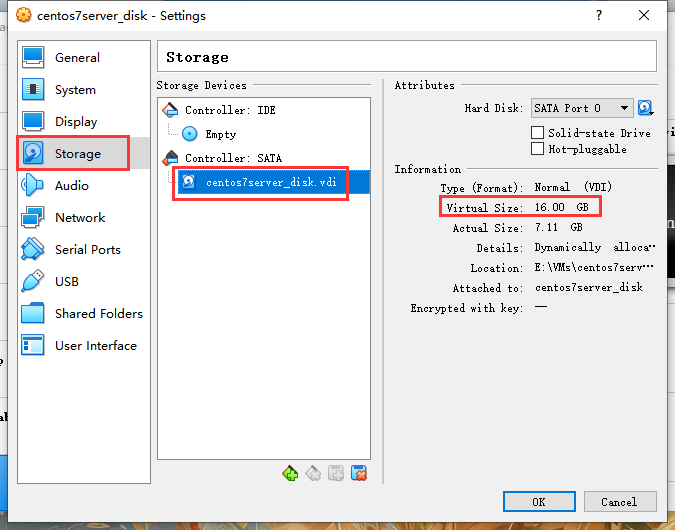Open the General settings category
Viewport: 675px width, 530px height.
84,58
